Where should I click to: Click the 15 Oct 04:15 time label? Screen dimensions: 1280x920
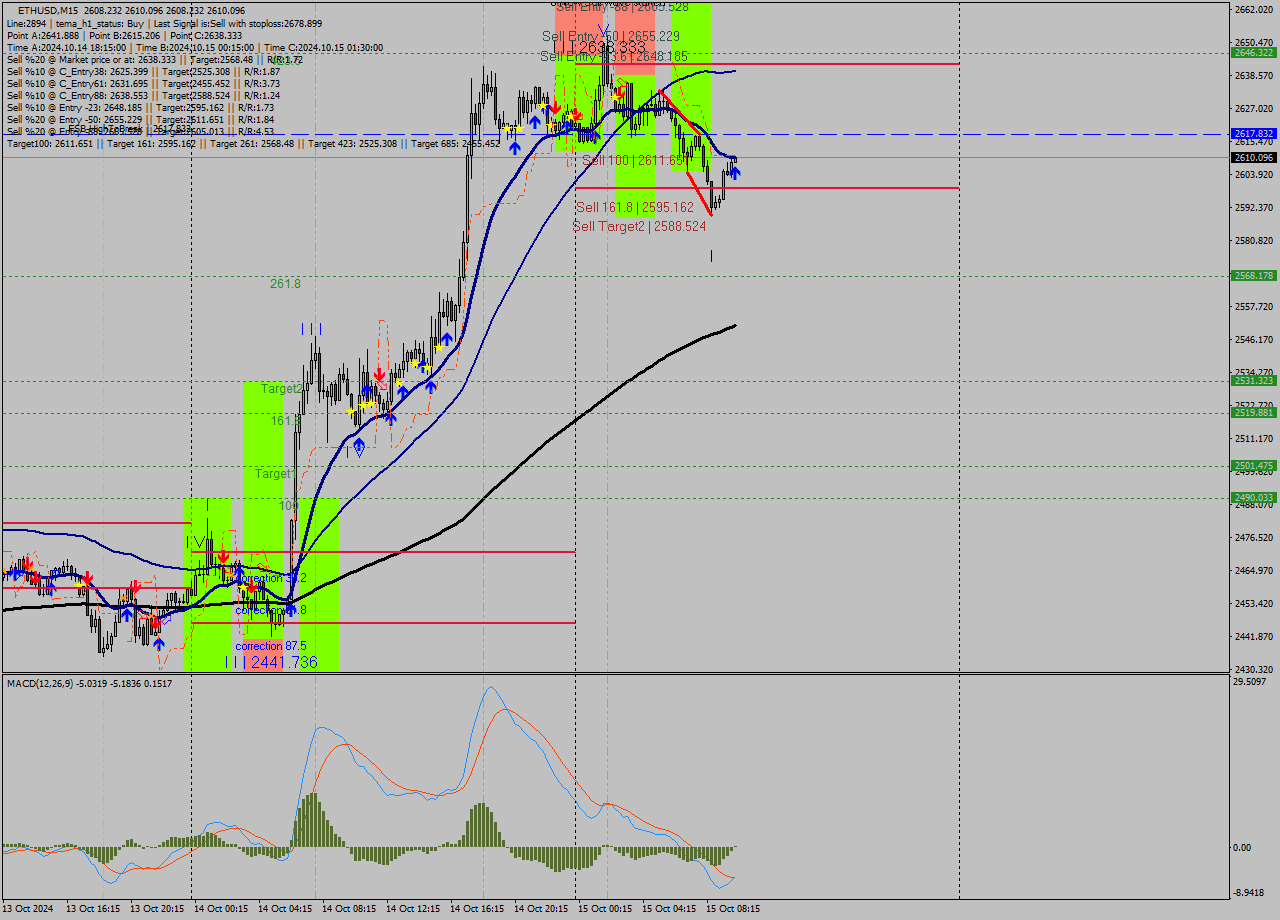(669, 909)
